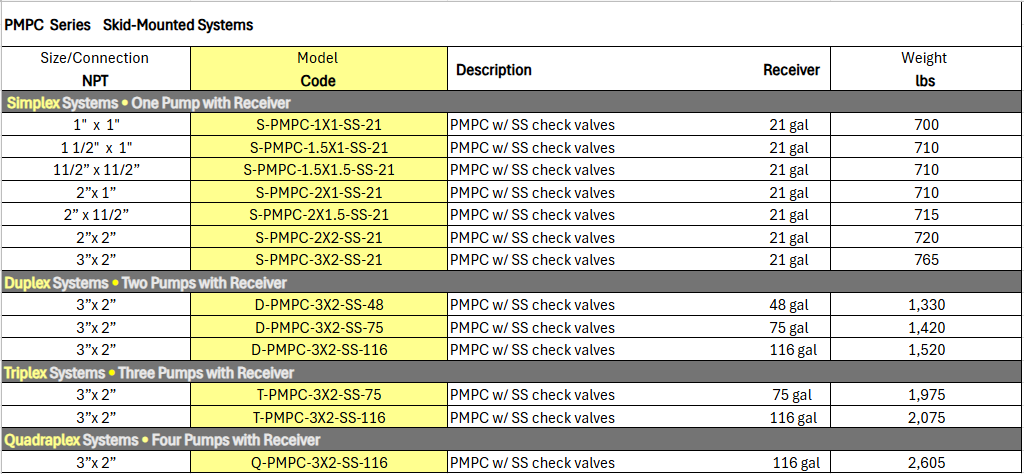Select the 1" x 1" size cell
This screenshot has height=474, width=1024.
(x=95, y=125)
